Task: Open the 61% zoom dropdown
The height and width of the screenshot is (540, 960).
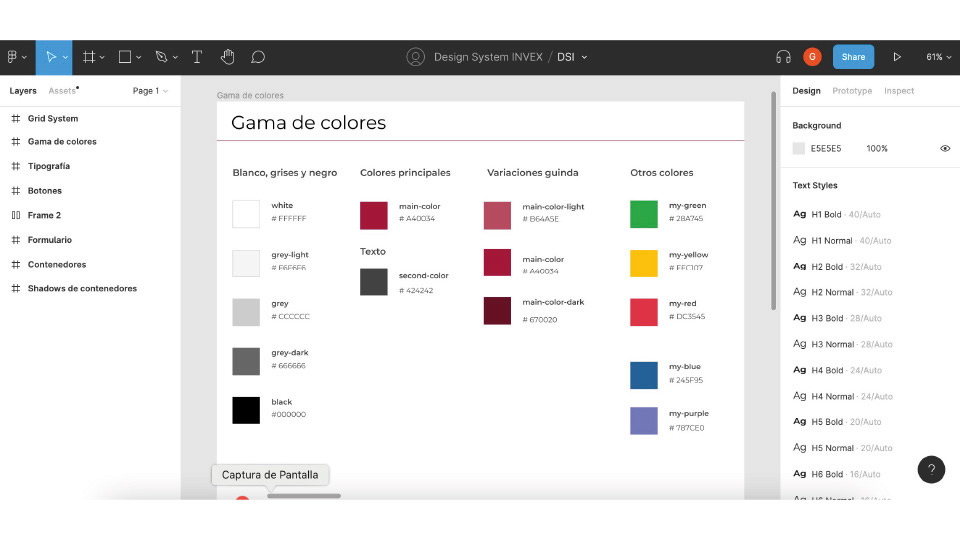Action: point(939,57)
